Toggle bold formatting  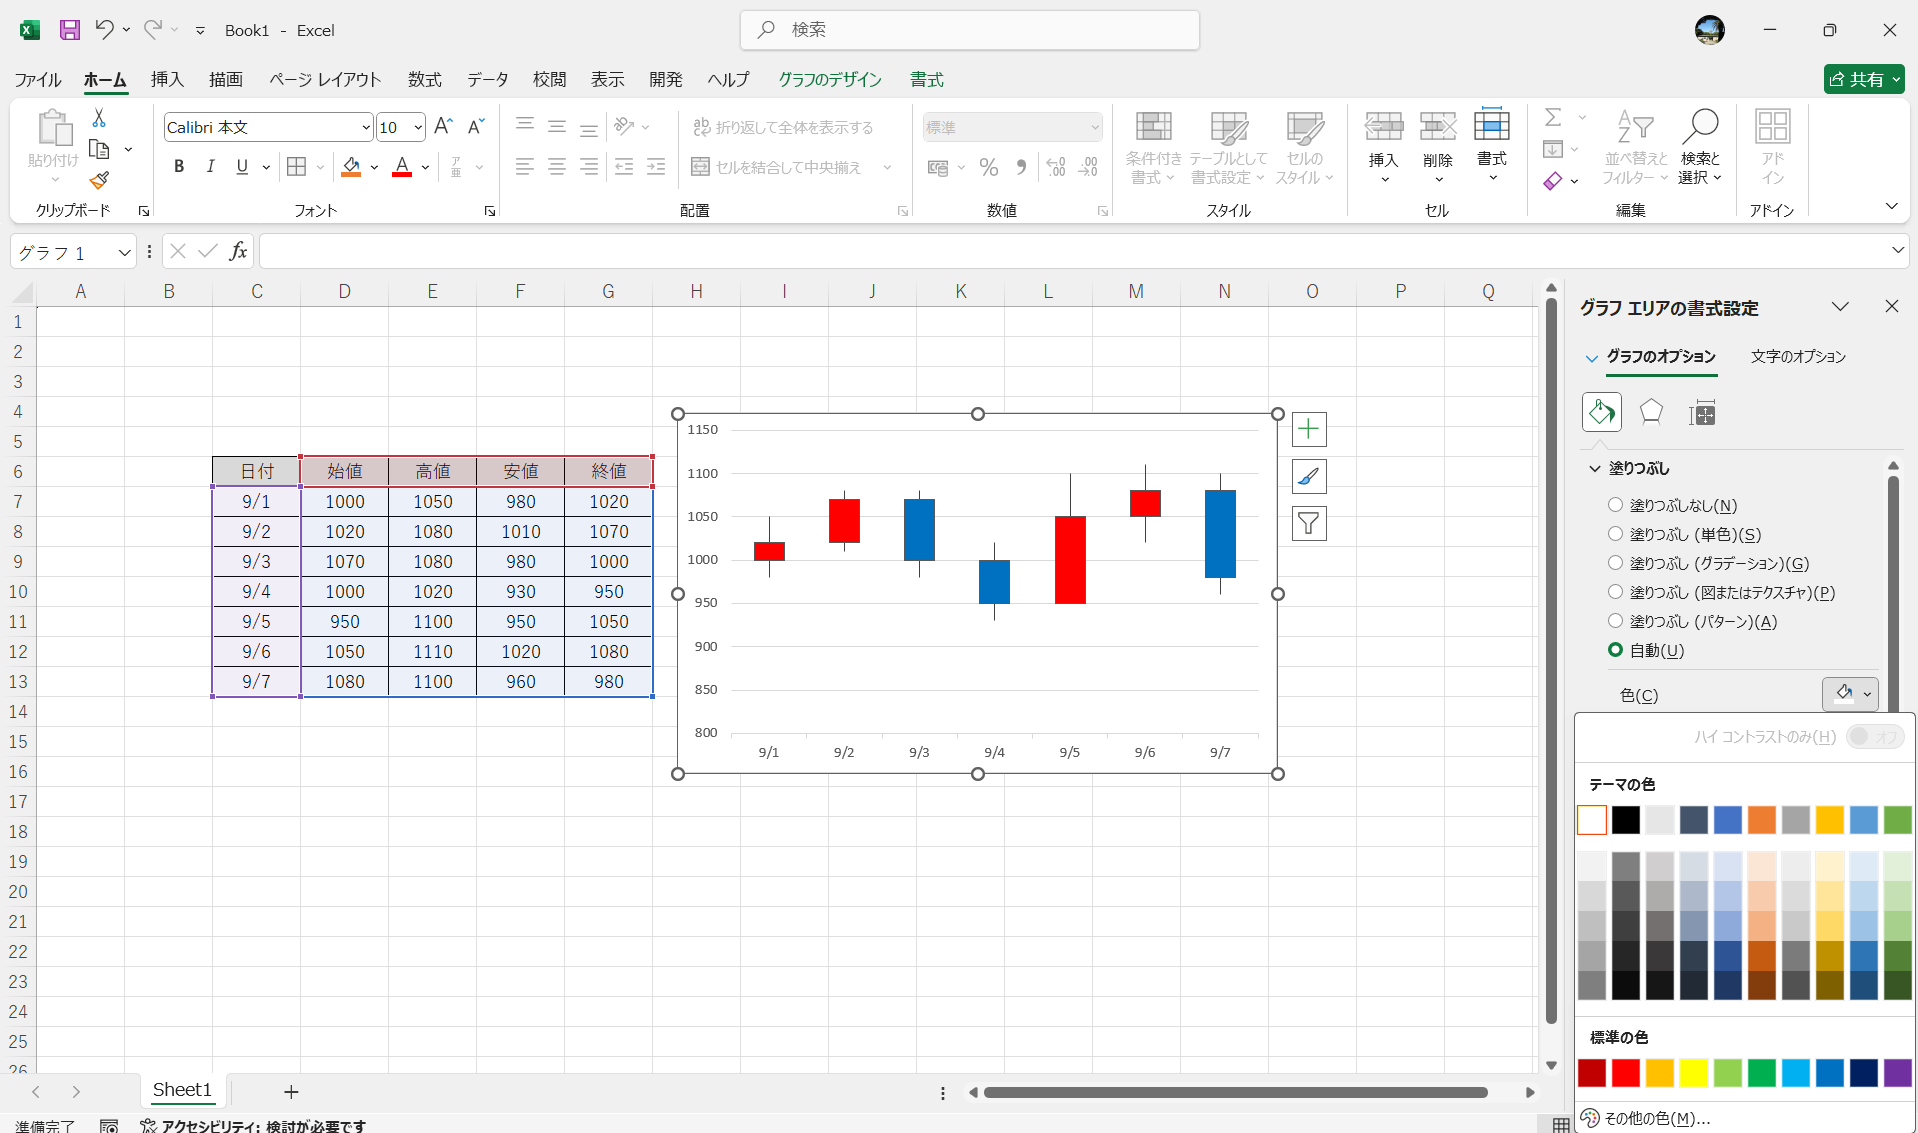click(x=179, y=167)
